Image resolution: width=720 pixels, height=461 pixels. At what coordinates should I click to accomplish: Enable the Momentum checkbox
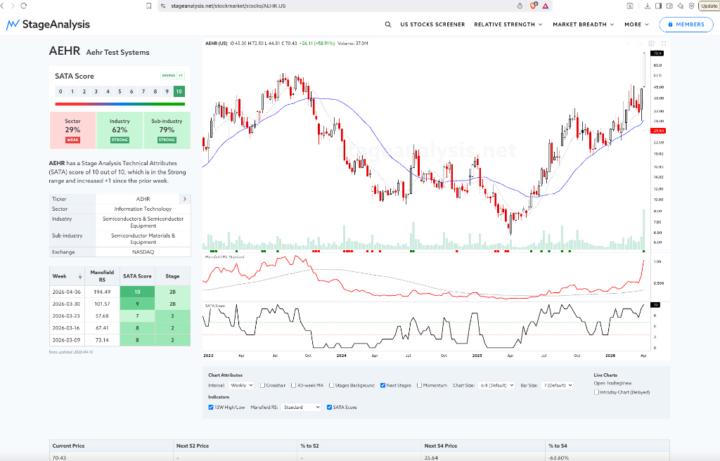point(419,385)
